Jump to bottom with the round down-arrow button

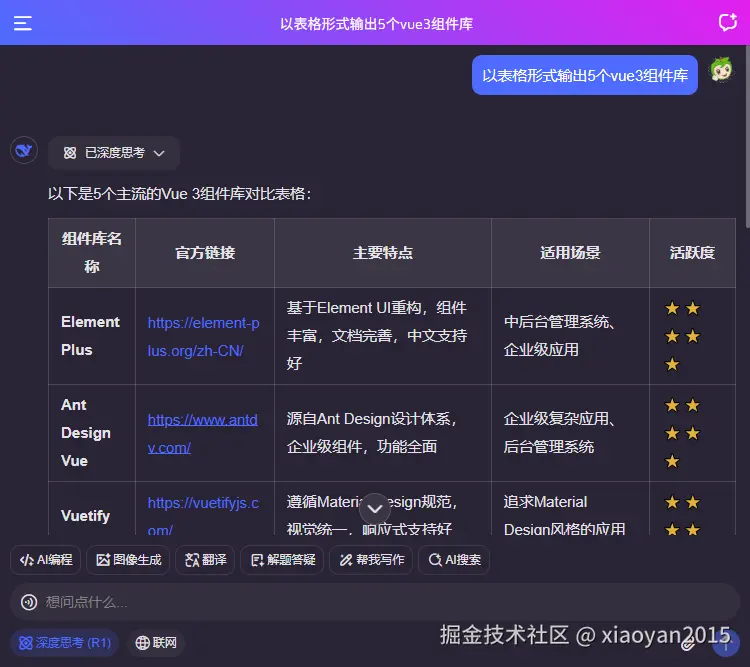375,509
